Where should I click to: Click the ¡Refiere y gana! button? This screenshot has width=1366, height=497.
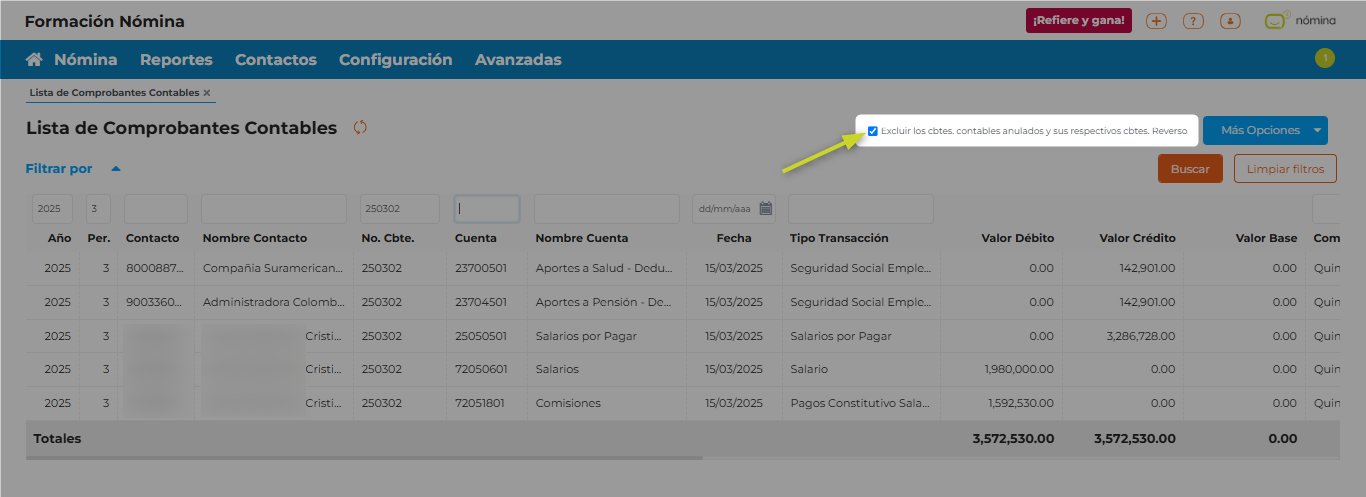click(1079, 21)
